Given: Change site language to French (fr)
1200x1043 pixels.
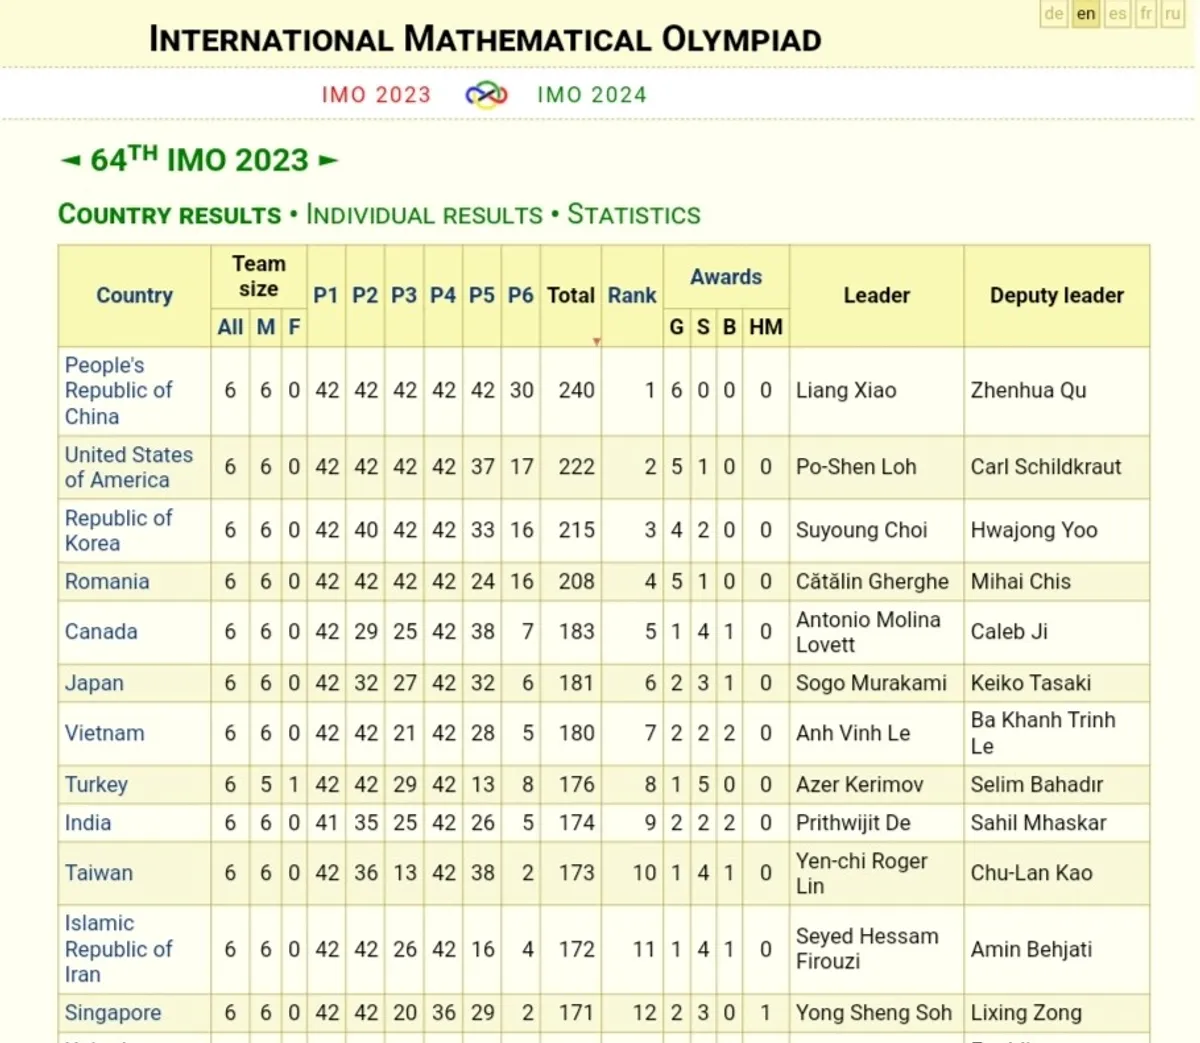Looking at the screenshot, I should point(1146,14).
